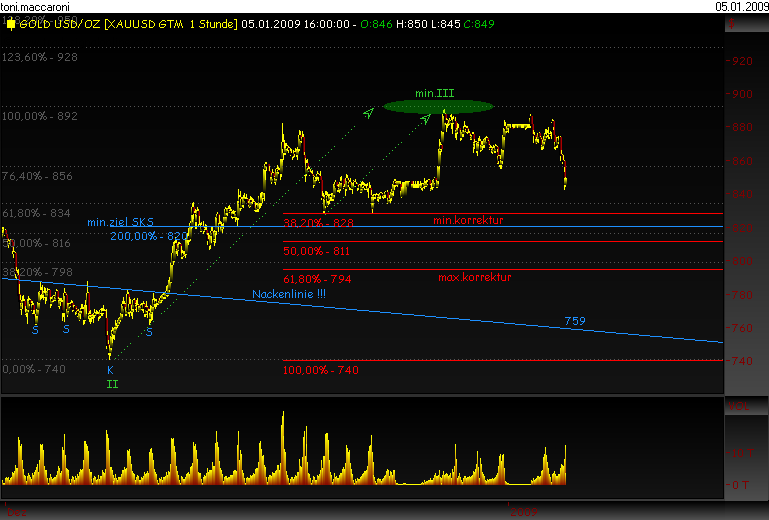Select the red min.korrektur label
The width and height of the screenshot is (769, 520).
tap(468, 219)
